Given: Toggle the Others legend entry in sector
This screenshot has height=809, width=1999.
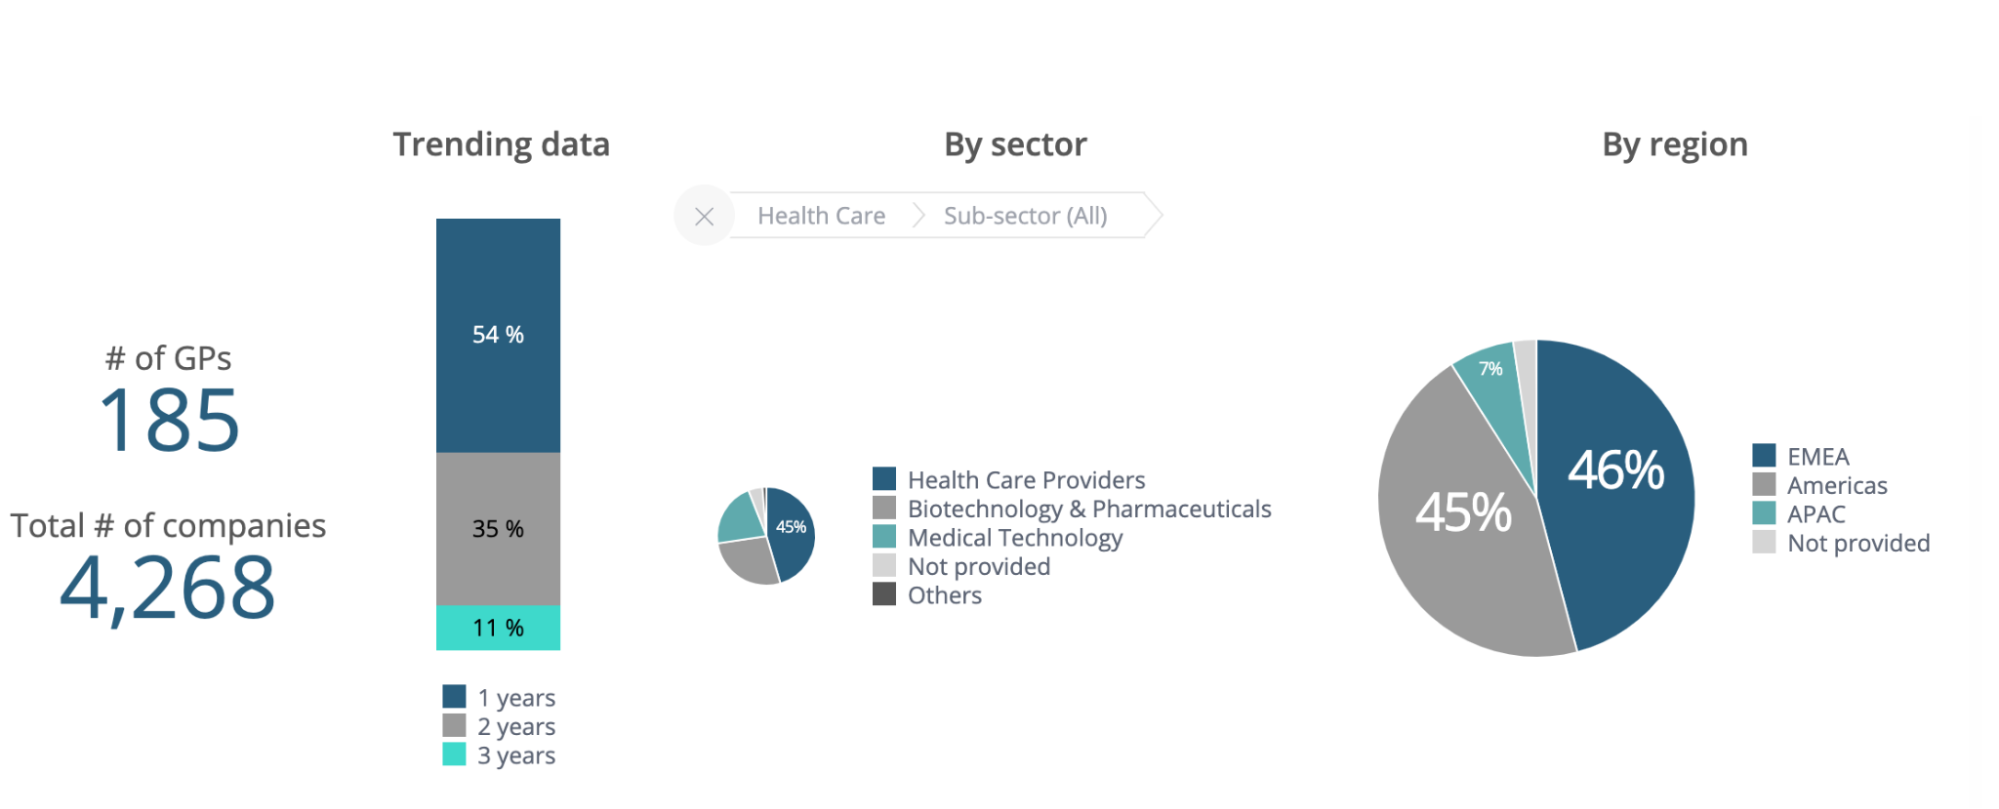Looking at the screenshot, I should [x=944, y=595].
